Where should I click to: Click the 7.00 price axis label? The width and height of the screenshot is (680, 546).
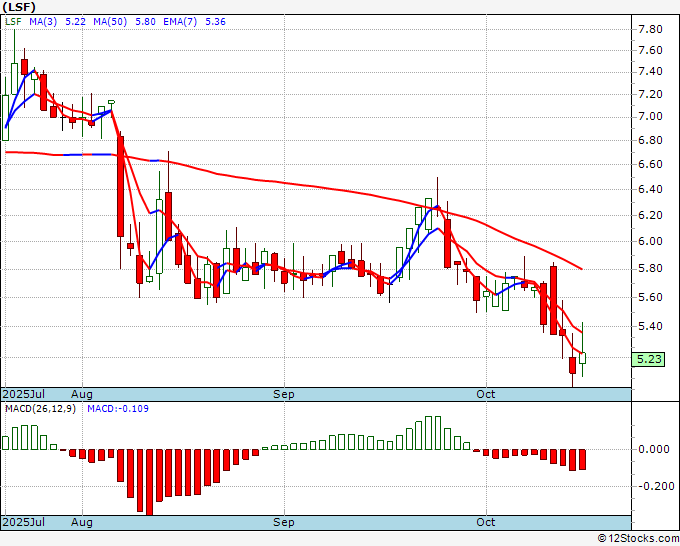650,116
